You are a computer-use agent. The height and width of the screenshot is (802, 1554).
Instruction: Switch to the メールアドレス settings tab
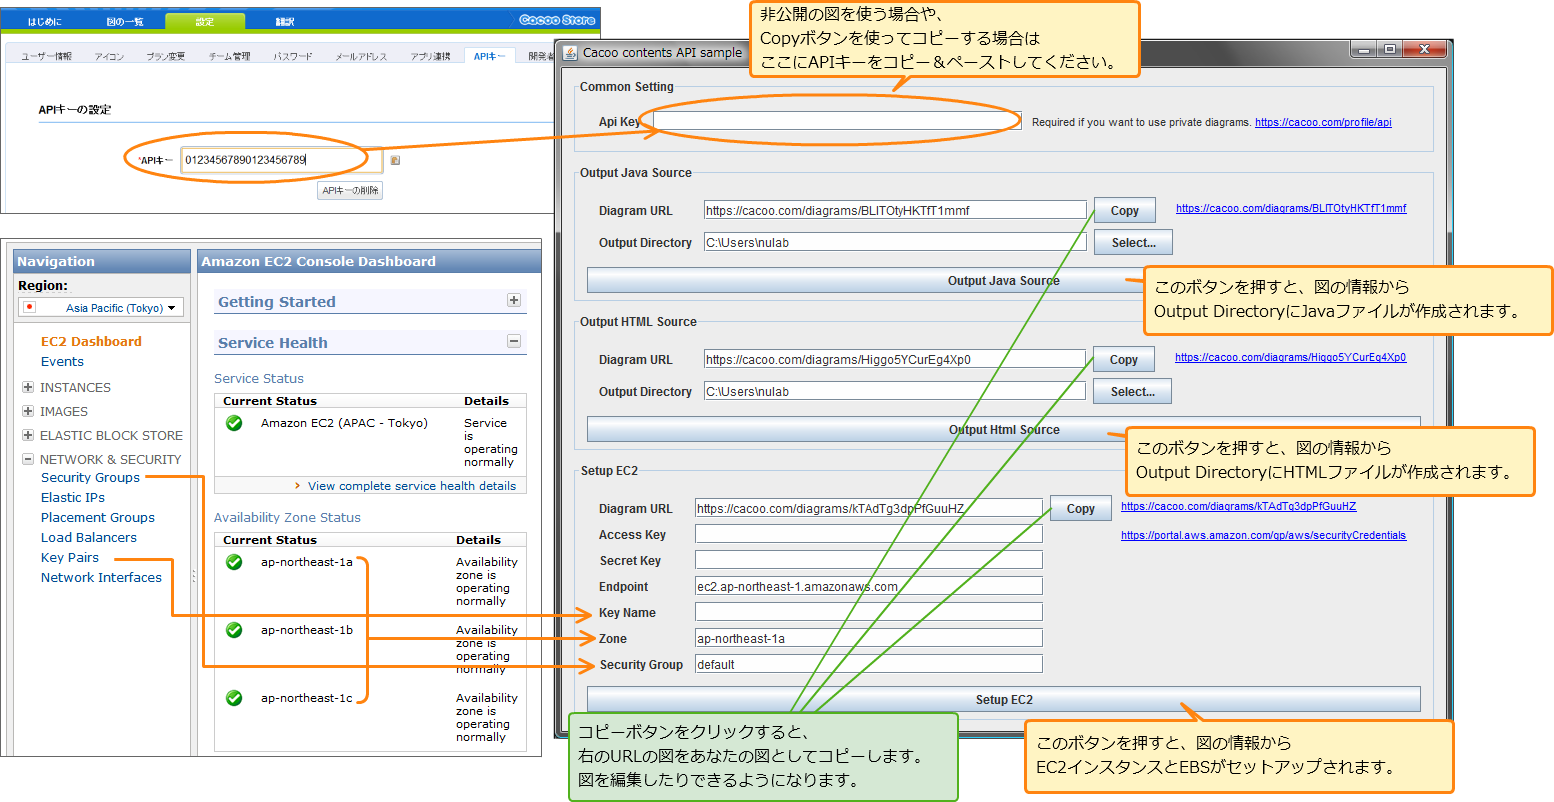coord(361,56)
